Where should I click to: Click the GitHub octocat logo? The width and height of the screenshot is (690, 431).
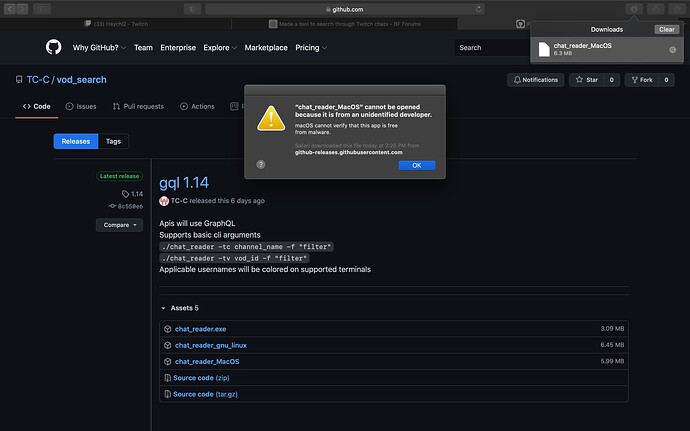tap(54, 47)
